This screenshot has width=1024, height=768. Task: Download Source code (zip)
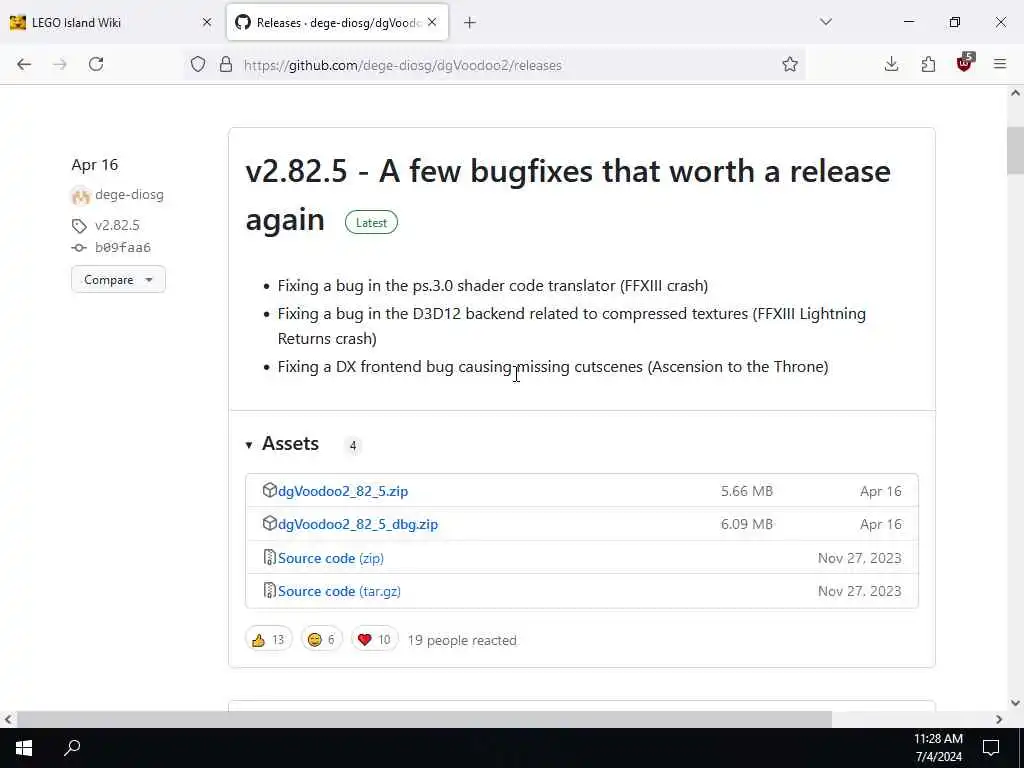coord(331,558)
